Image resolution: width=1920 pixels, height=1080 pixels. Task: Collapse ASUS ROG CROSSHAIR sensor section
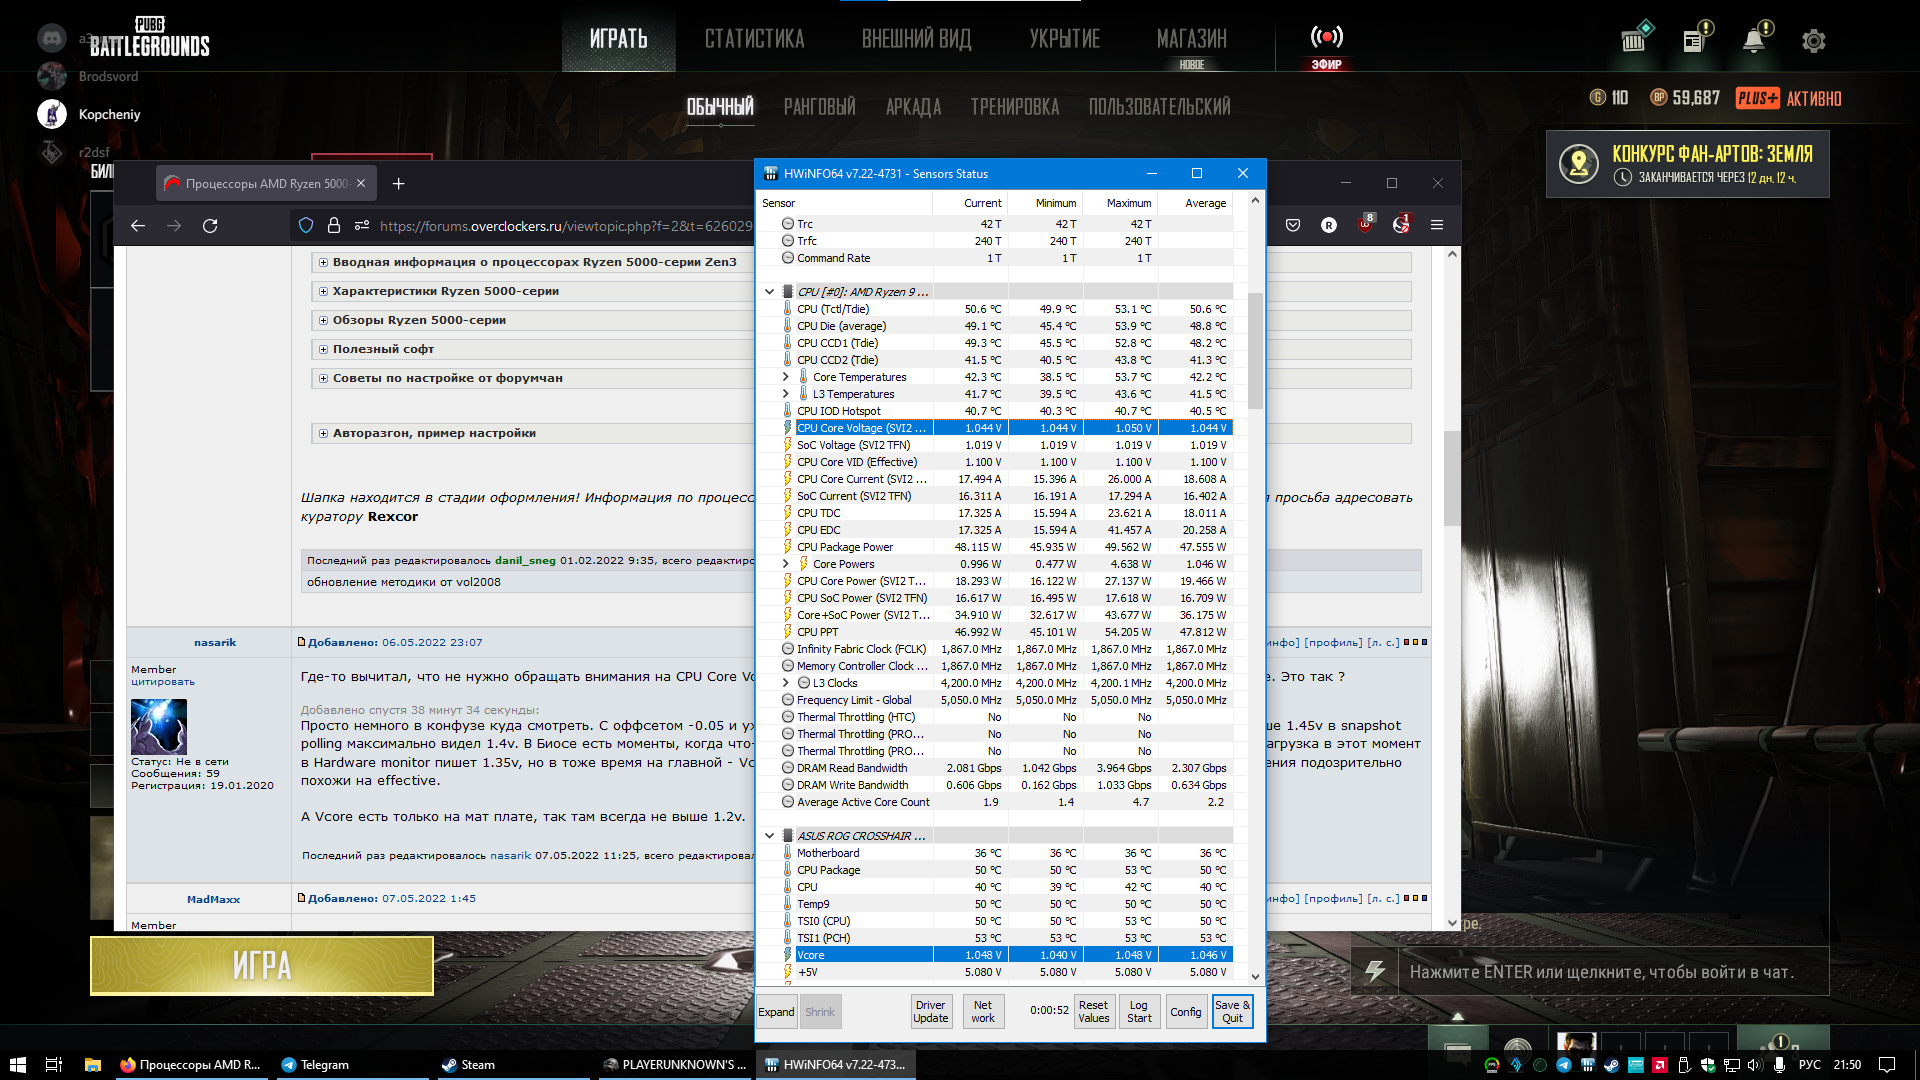coord(769,836)
